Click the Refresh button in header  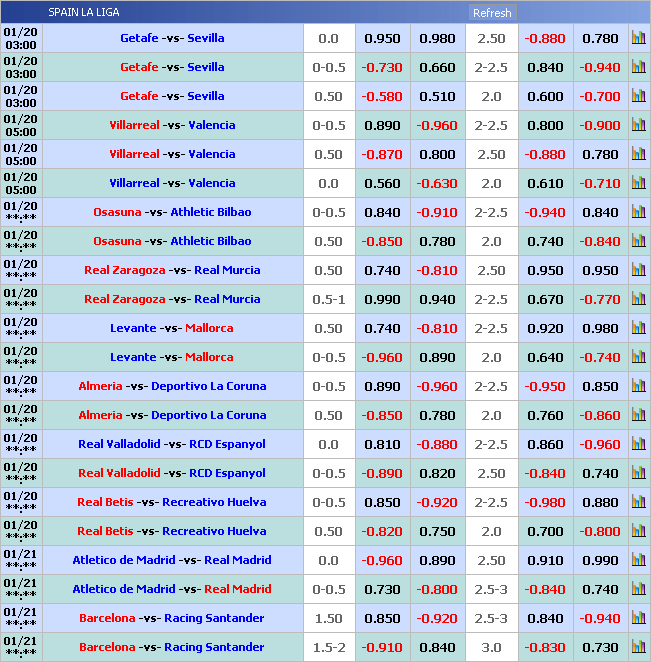491,13
